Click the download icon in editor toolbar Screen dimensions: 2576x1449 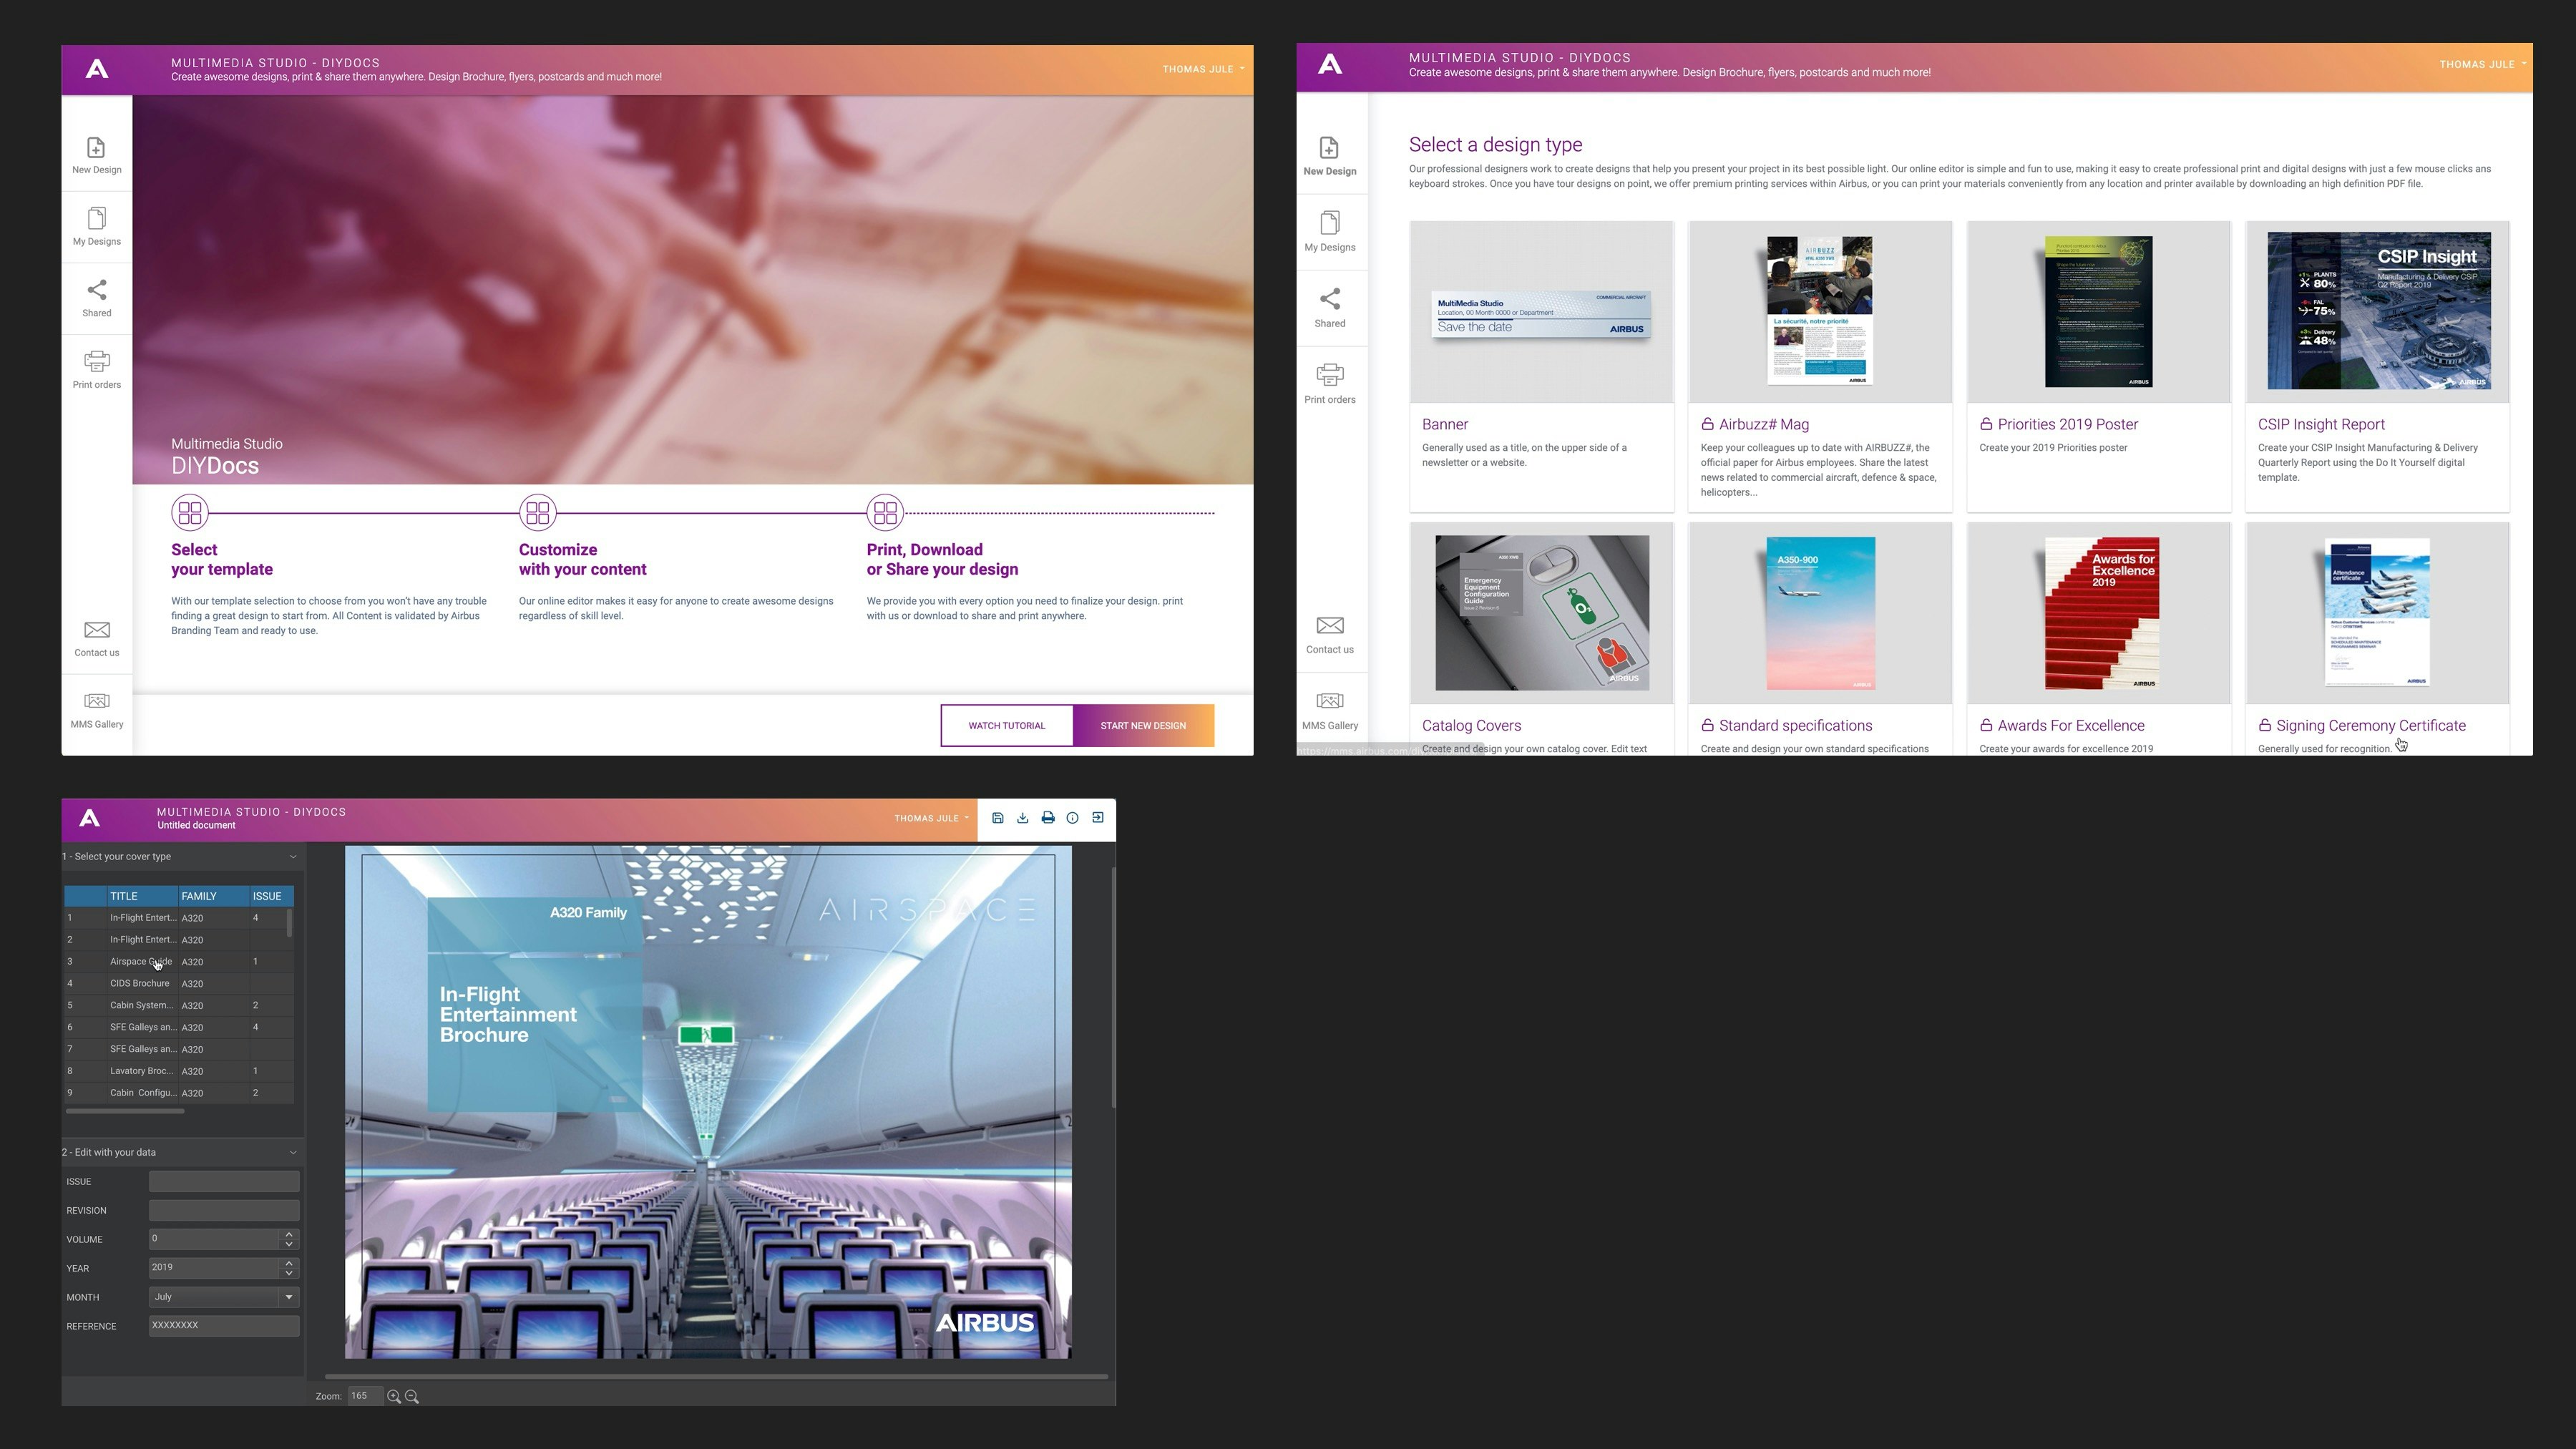click(1022, 818)
